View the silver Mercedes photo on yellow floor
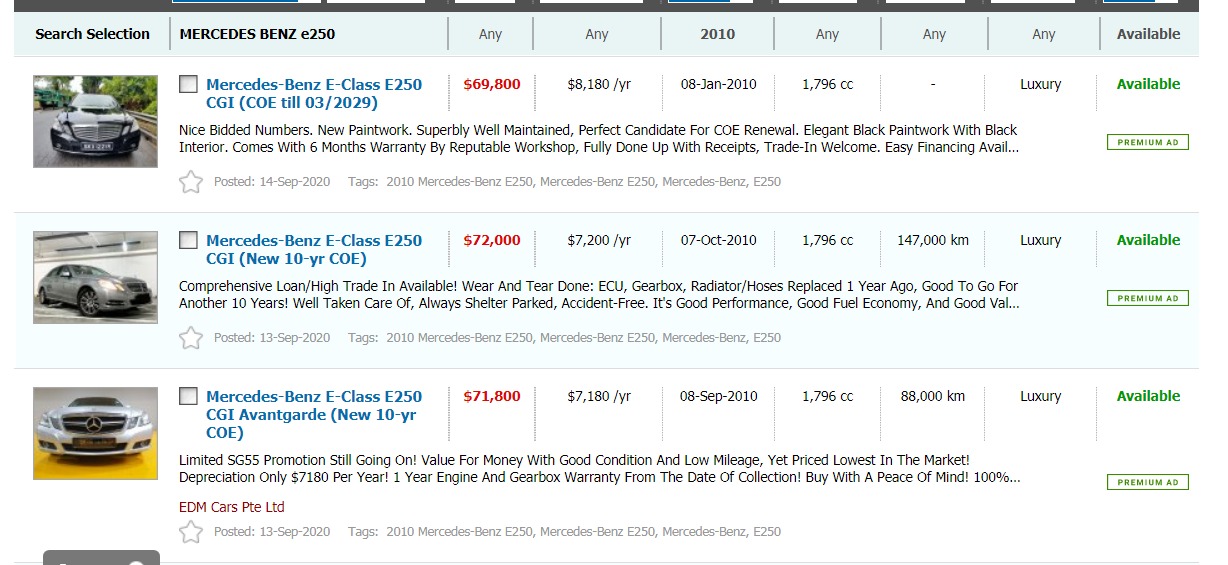Image resolution: width=1228 pixels, height=565 pixels. pos(95,433)
